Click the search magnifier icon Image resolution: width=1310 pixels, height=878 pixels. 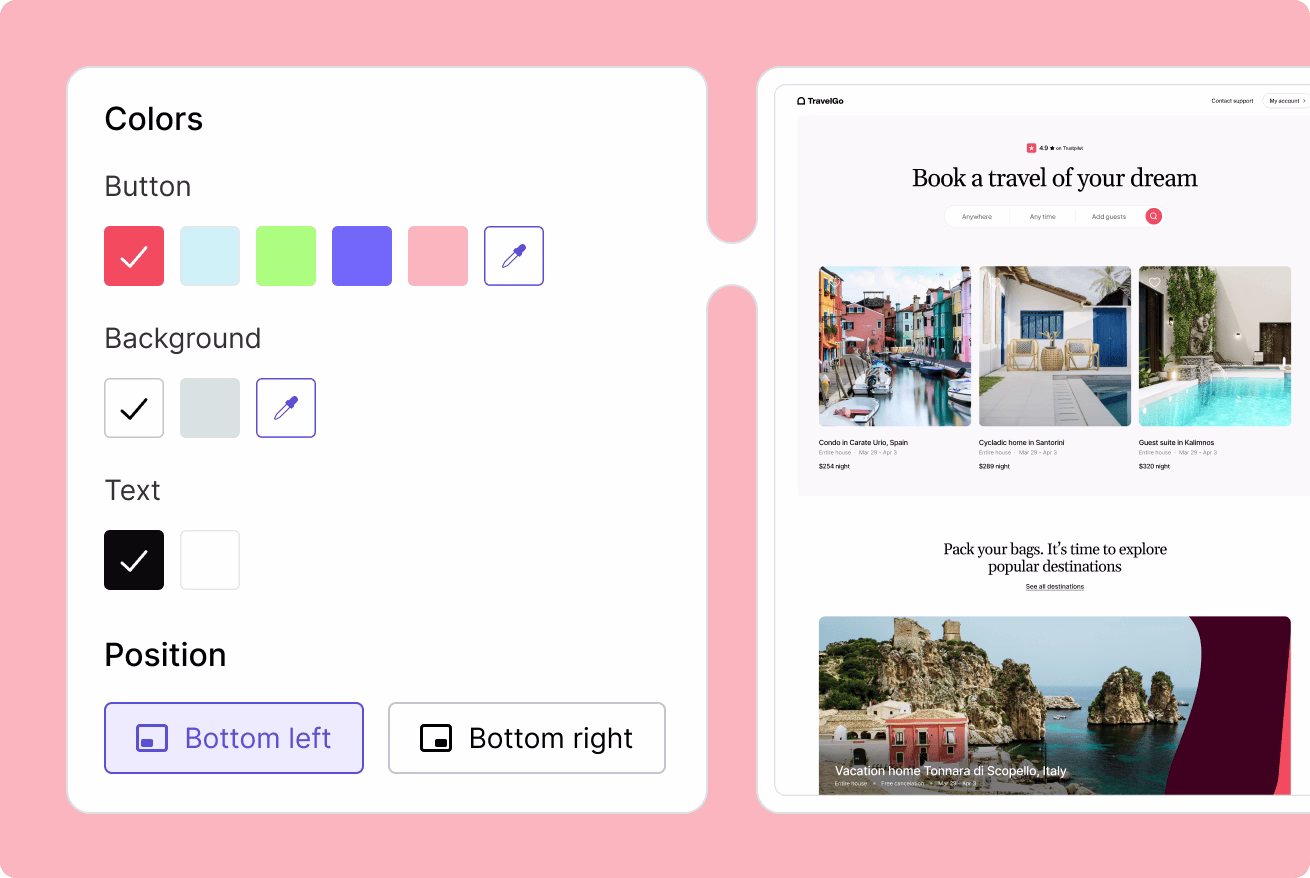1153,216
